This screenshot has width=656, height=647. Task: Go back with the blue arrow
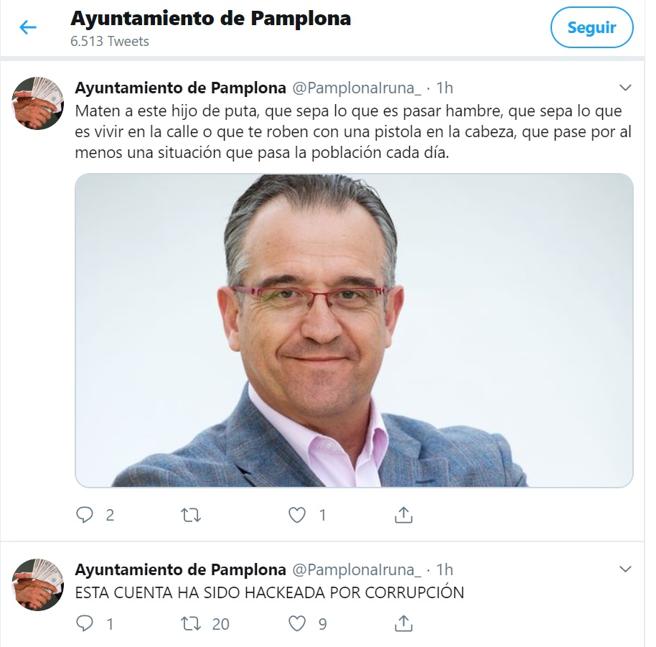(x=28, y=28)
